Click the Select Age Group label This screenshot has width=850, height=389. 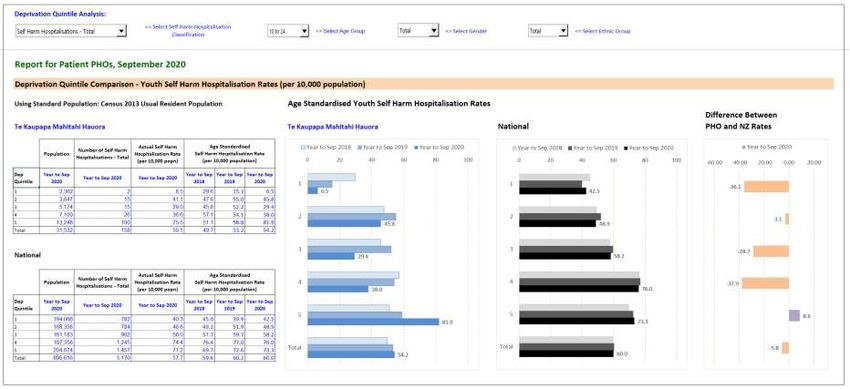pyautogui.click(x=340, y=31)
